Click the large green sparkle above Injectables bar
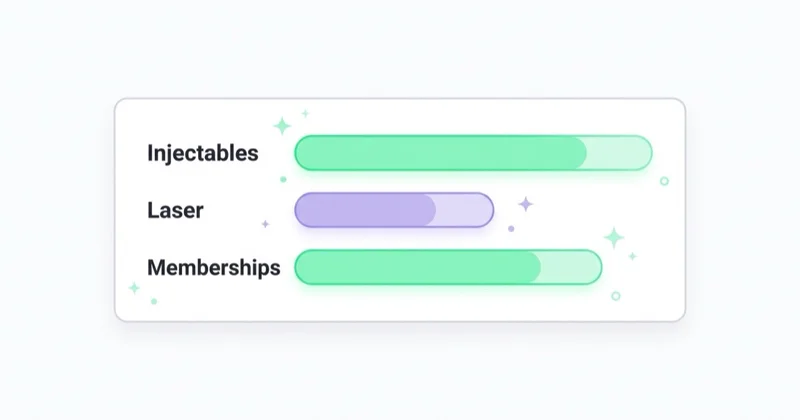Viewport: 800px width, 420px height. 282,126
